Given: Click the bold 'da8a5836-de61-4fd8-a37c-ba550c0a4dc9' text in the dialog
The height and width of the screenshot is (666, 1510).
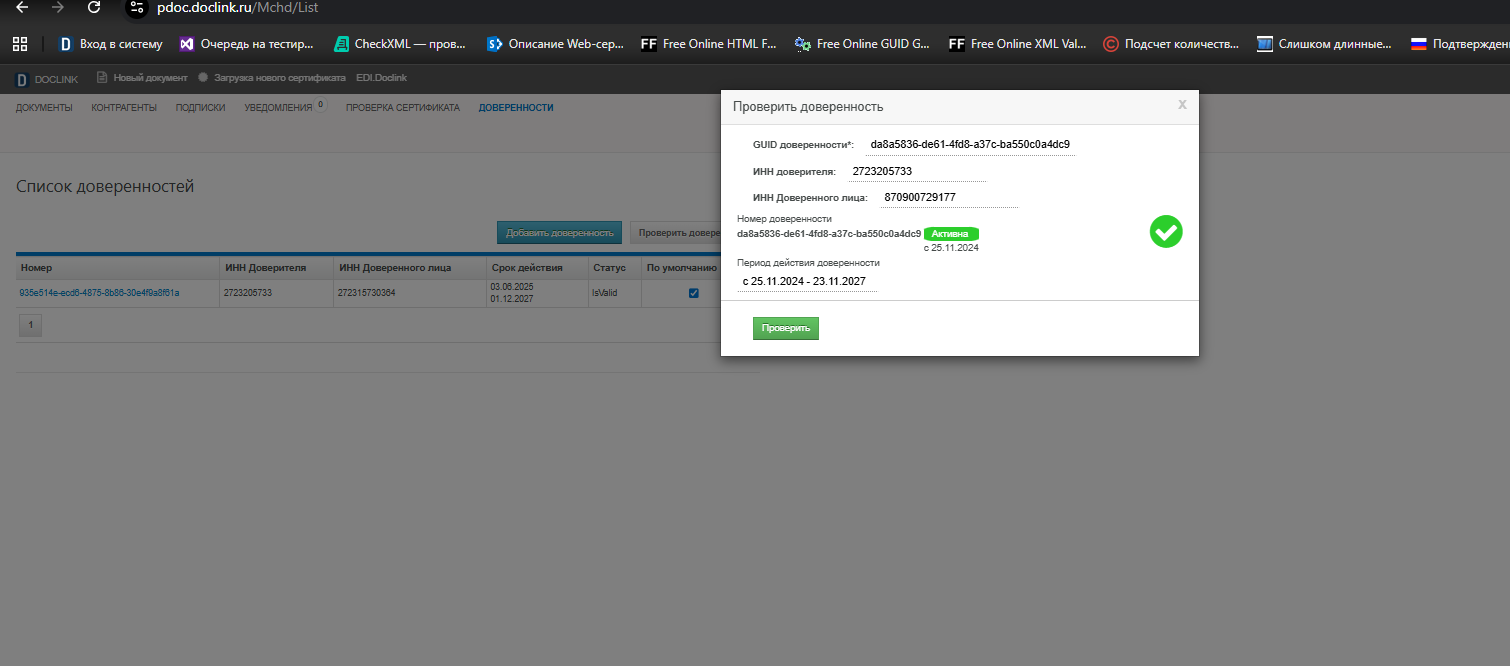Looking at the screenshot, I should pyautogui.click(x=829, y=233).
